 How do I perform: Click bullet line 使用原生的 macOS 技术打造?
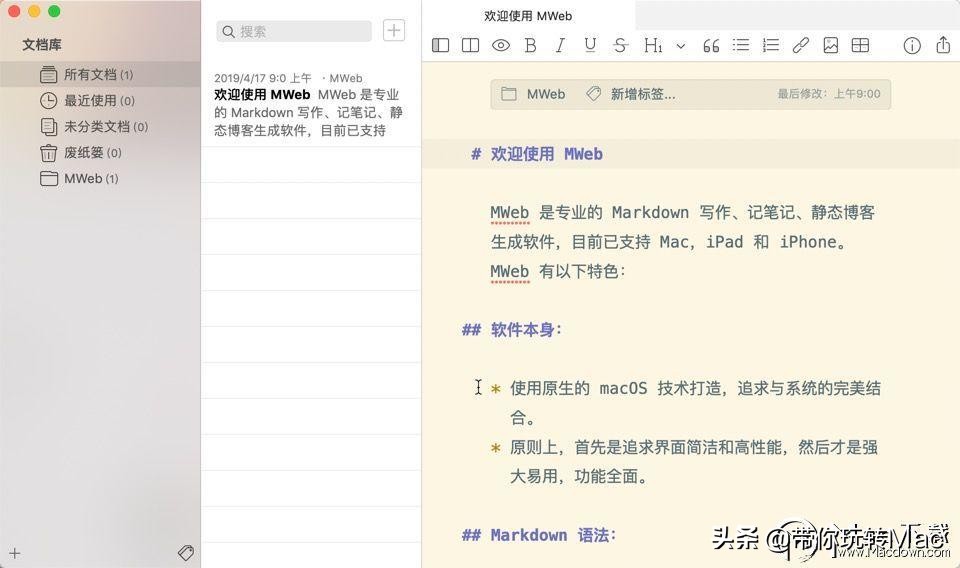pos(686,403)
